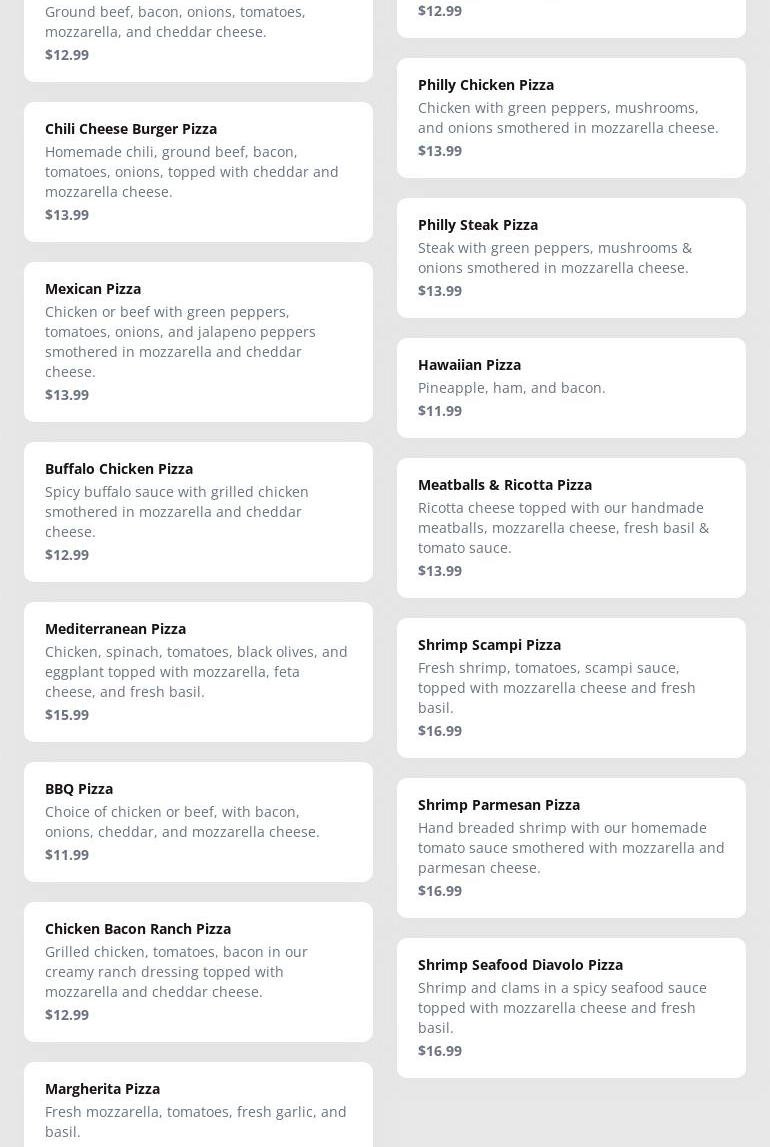Click the $15.99 price under Mediterranean Pizza
This screenshot has height=1147, width=770.
(x=67, y=715)
